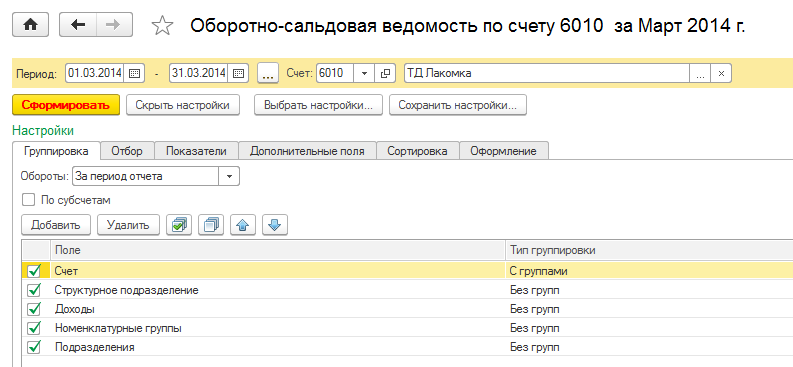Open the Обороты period dropdown
Image resolution: width=793 pixels, height=367 pixels.
point(229,176)
